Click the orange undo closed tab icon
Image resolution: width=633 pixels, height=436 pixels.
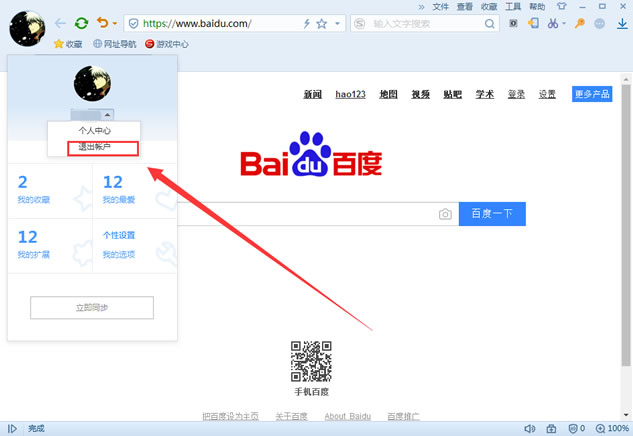tap(103, 23)
